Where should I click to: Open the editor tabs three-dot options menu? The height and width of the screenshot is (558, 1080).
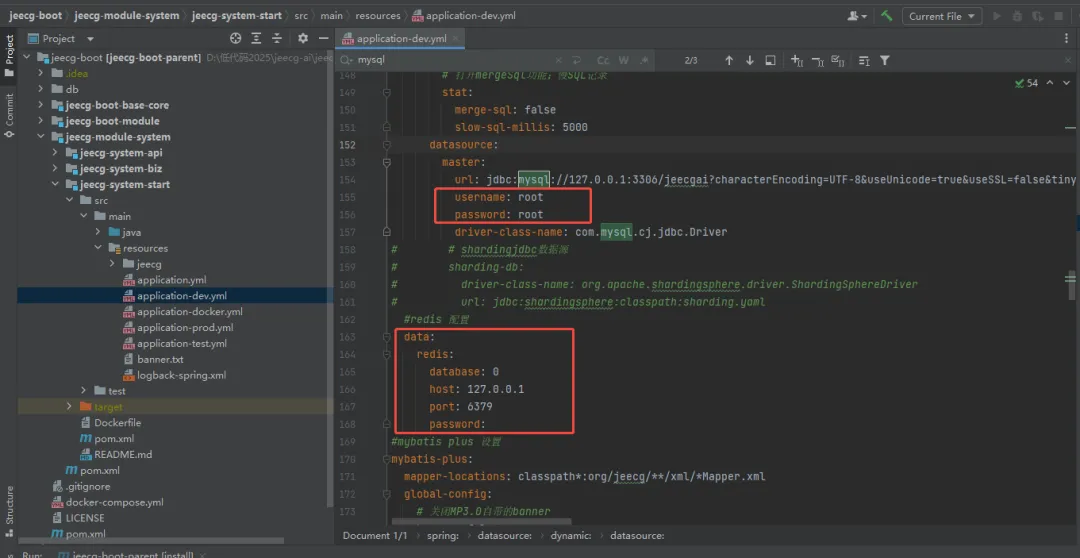(1066, 39)
